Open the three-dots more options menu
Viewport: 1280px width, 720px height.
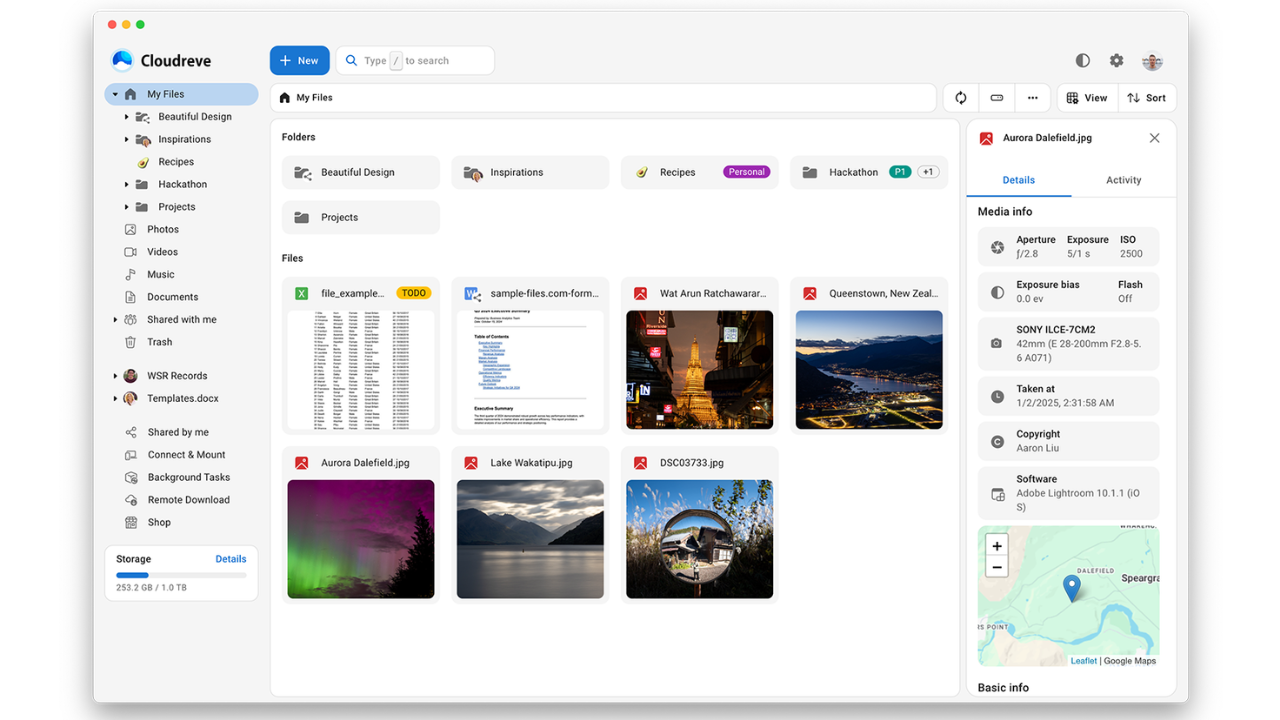[1033, 98]
